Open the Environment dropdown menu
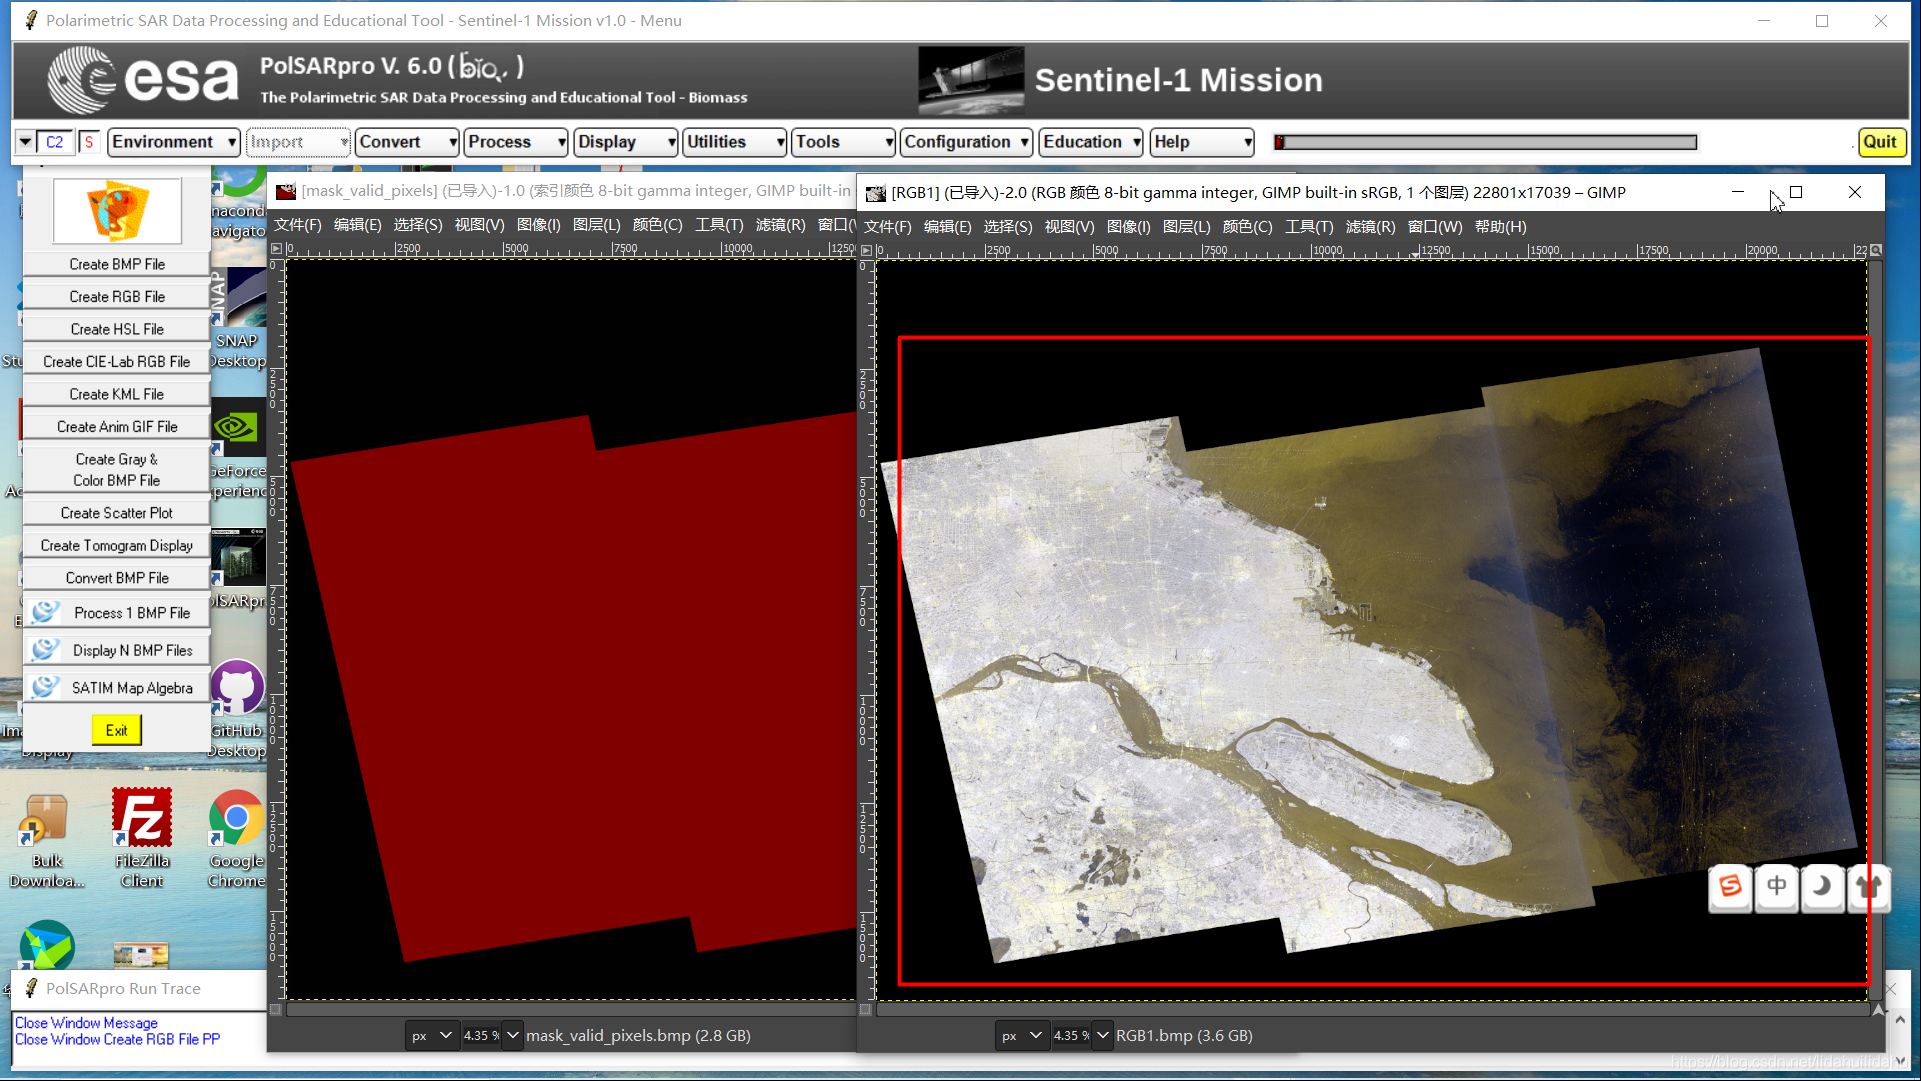1921x1081 pixels. point(173,141)
